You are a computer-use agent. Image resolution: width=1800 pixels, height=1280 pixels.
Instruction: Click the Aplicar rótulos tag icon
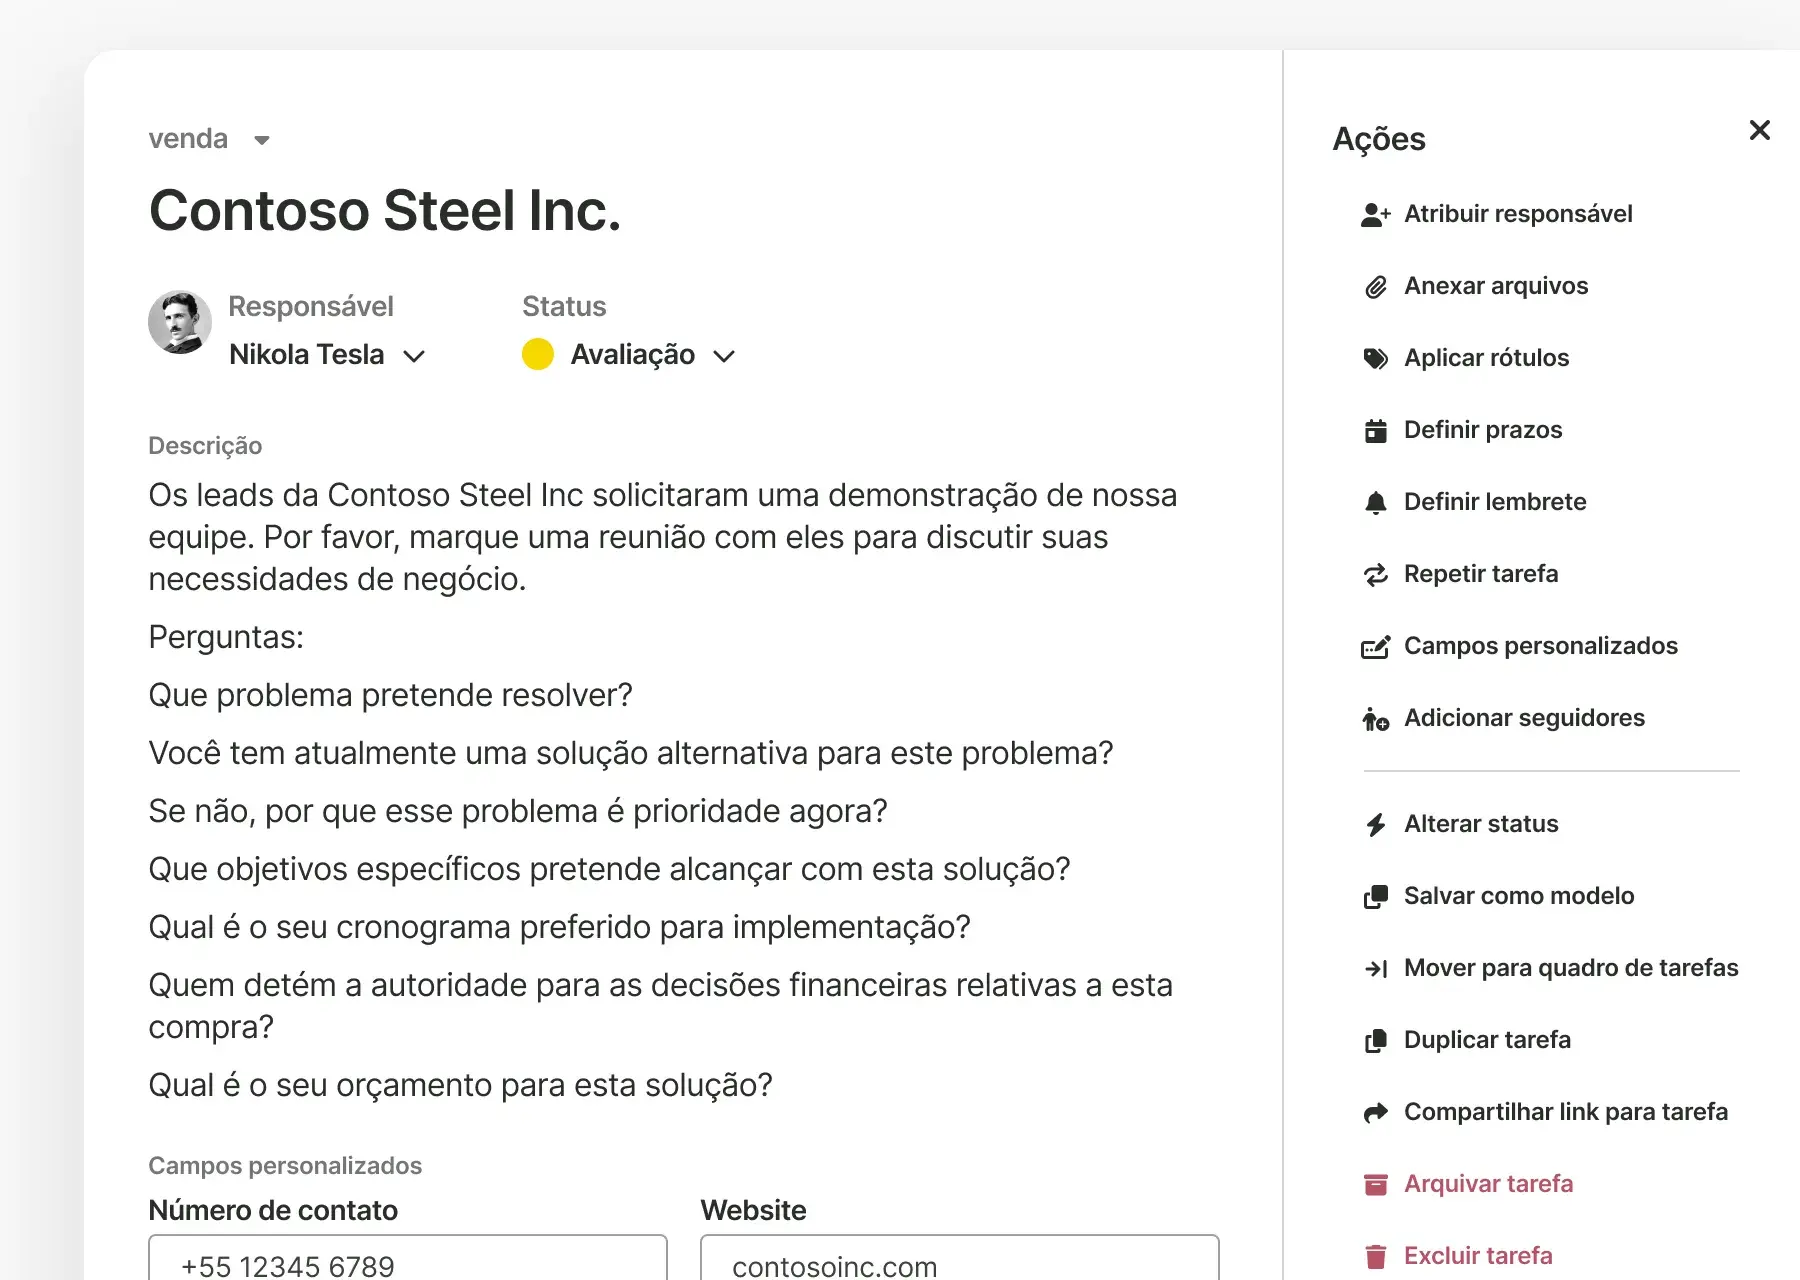(x=1376, y=359)
